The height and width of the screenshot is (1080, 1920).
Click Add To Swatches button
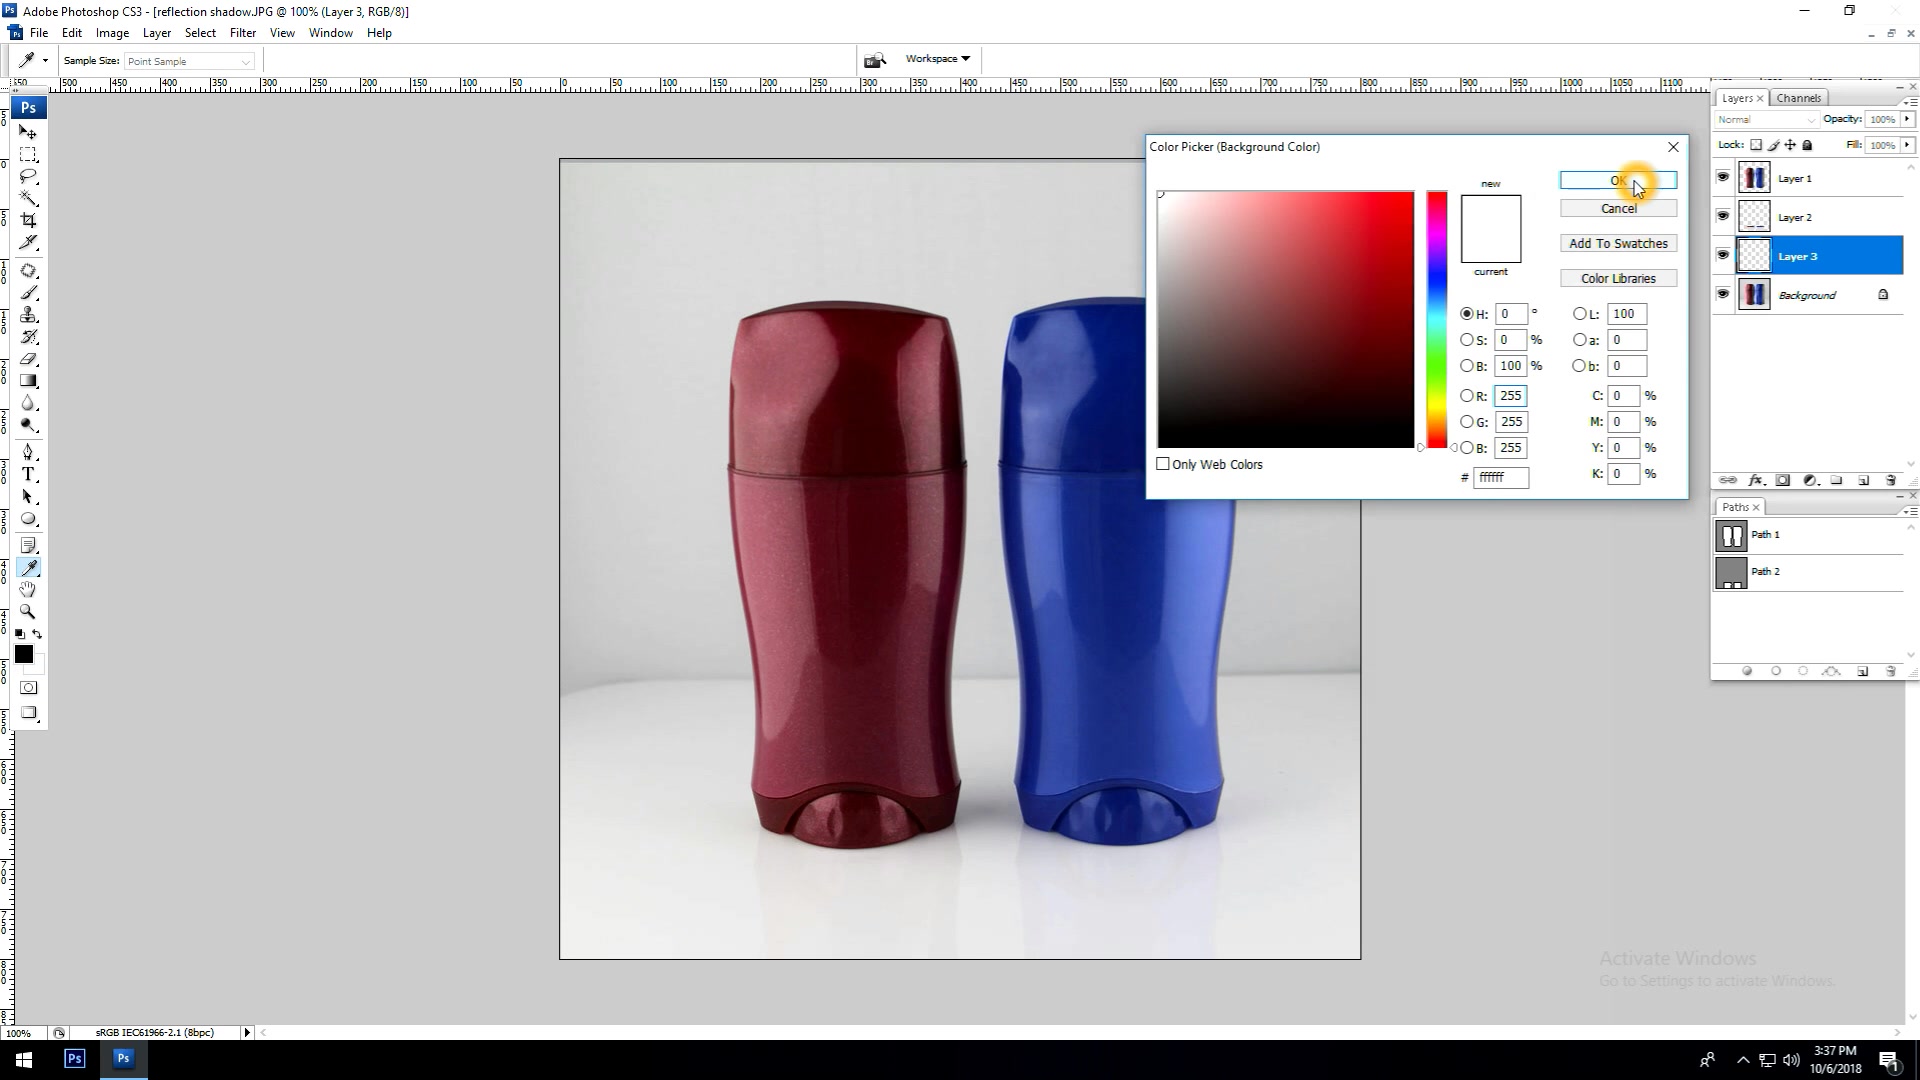click(1618, 243)
